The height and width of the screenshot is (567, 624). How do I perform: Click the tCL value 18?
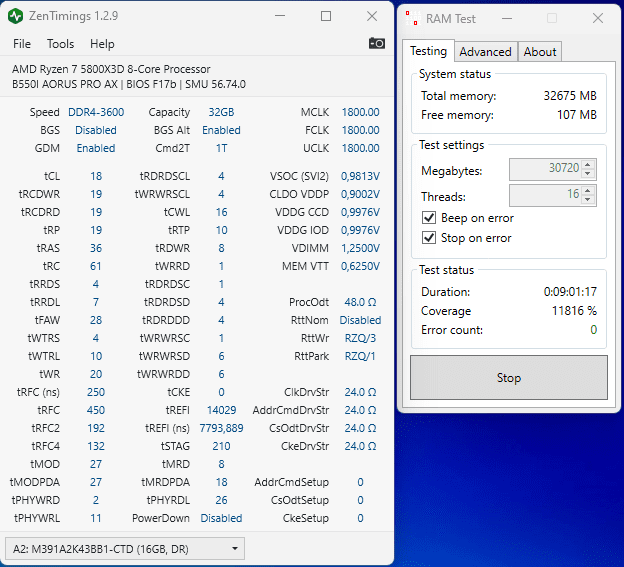pyautogui.click(x=96, y=176)
